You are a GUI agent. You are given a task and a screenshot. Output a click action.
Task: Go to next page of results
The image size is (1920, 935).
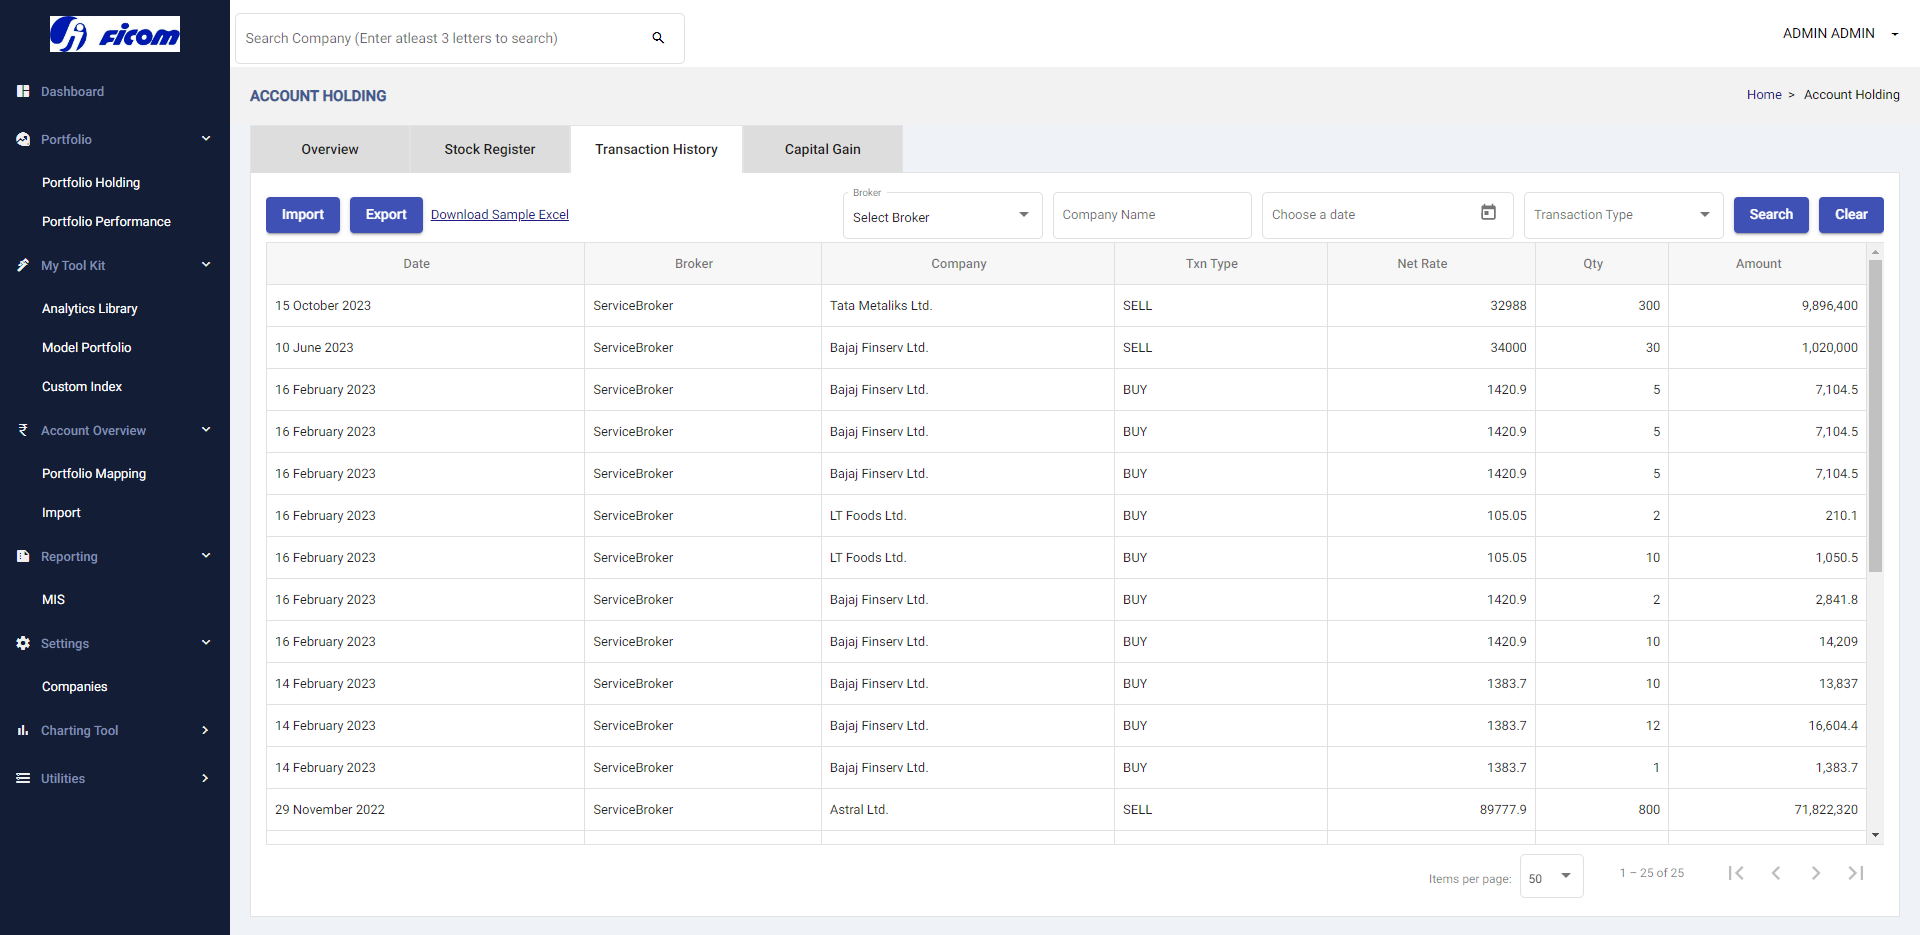(x=1816, y=873)
